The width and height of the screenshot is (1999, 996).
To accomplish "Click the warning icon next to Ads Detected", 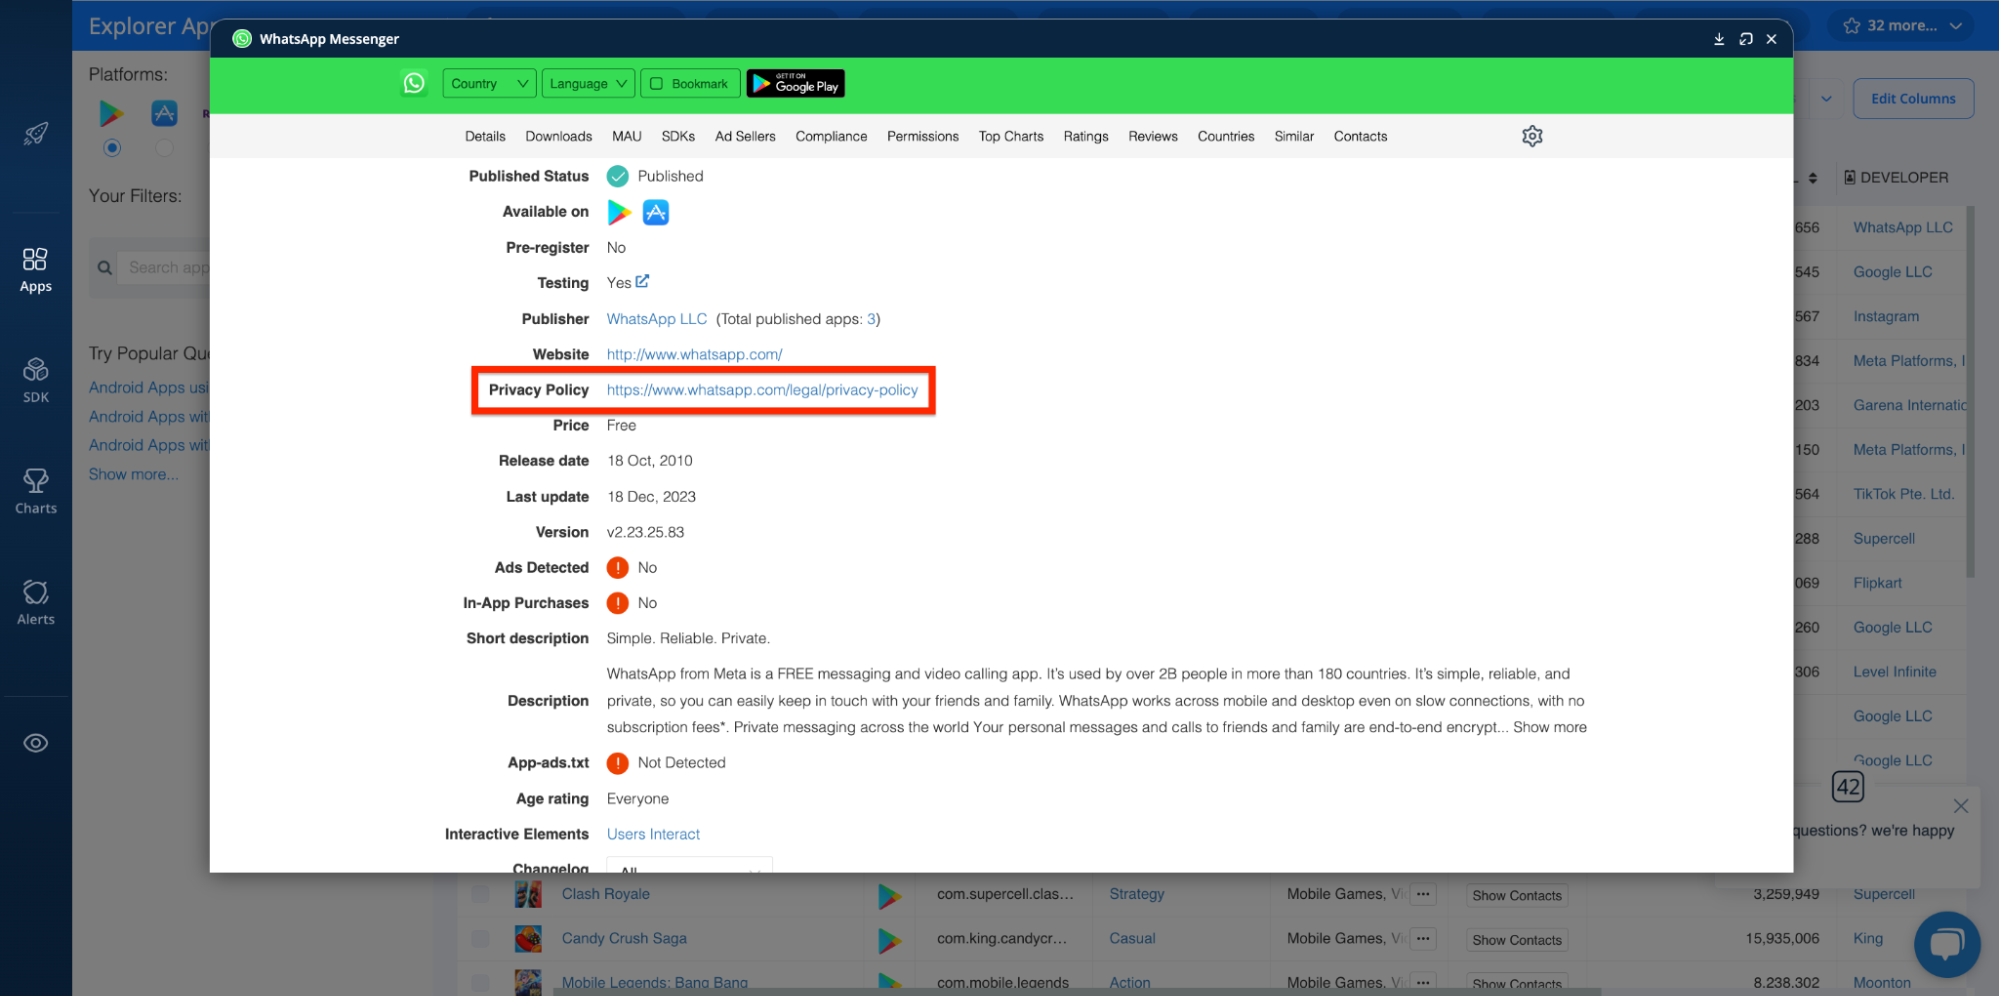I will 618,568.
